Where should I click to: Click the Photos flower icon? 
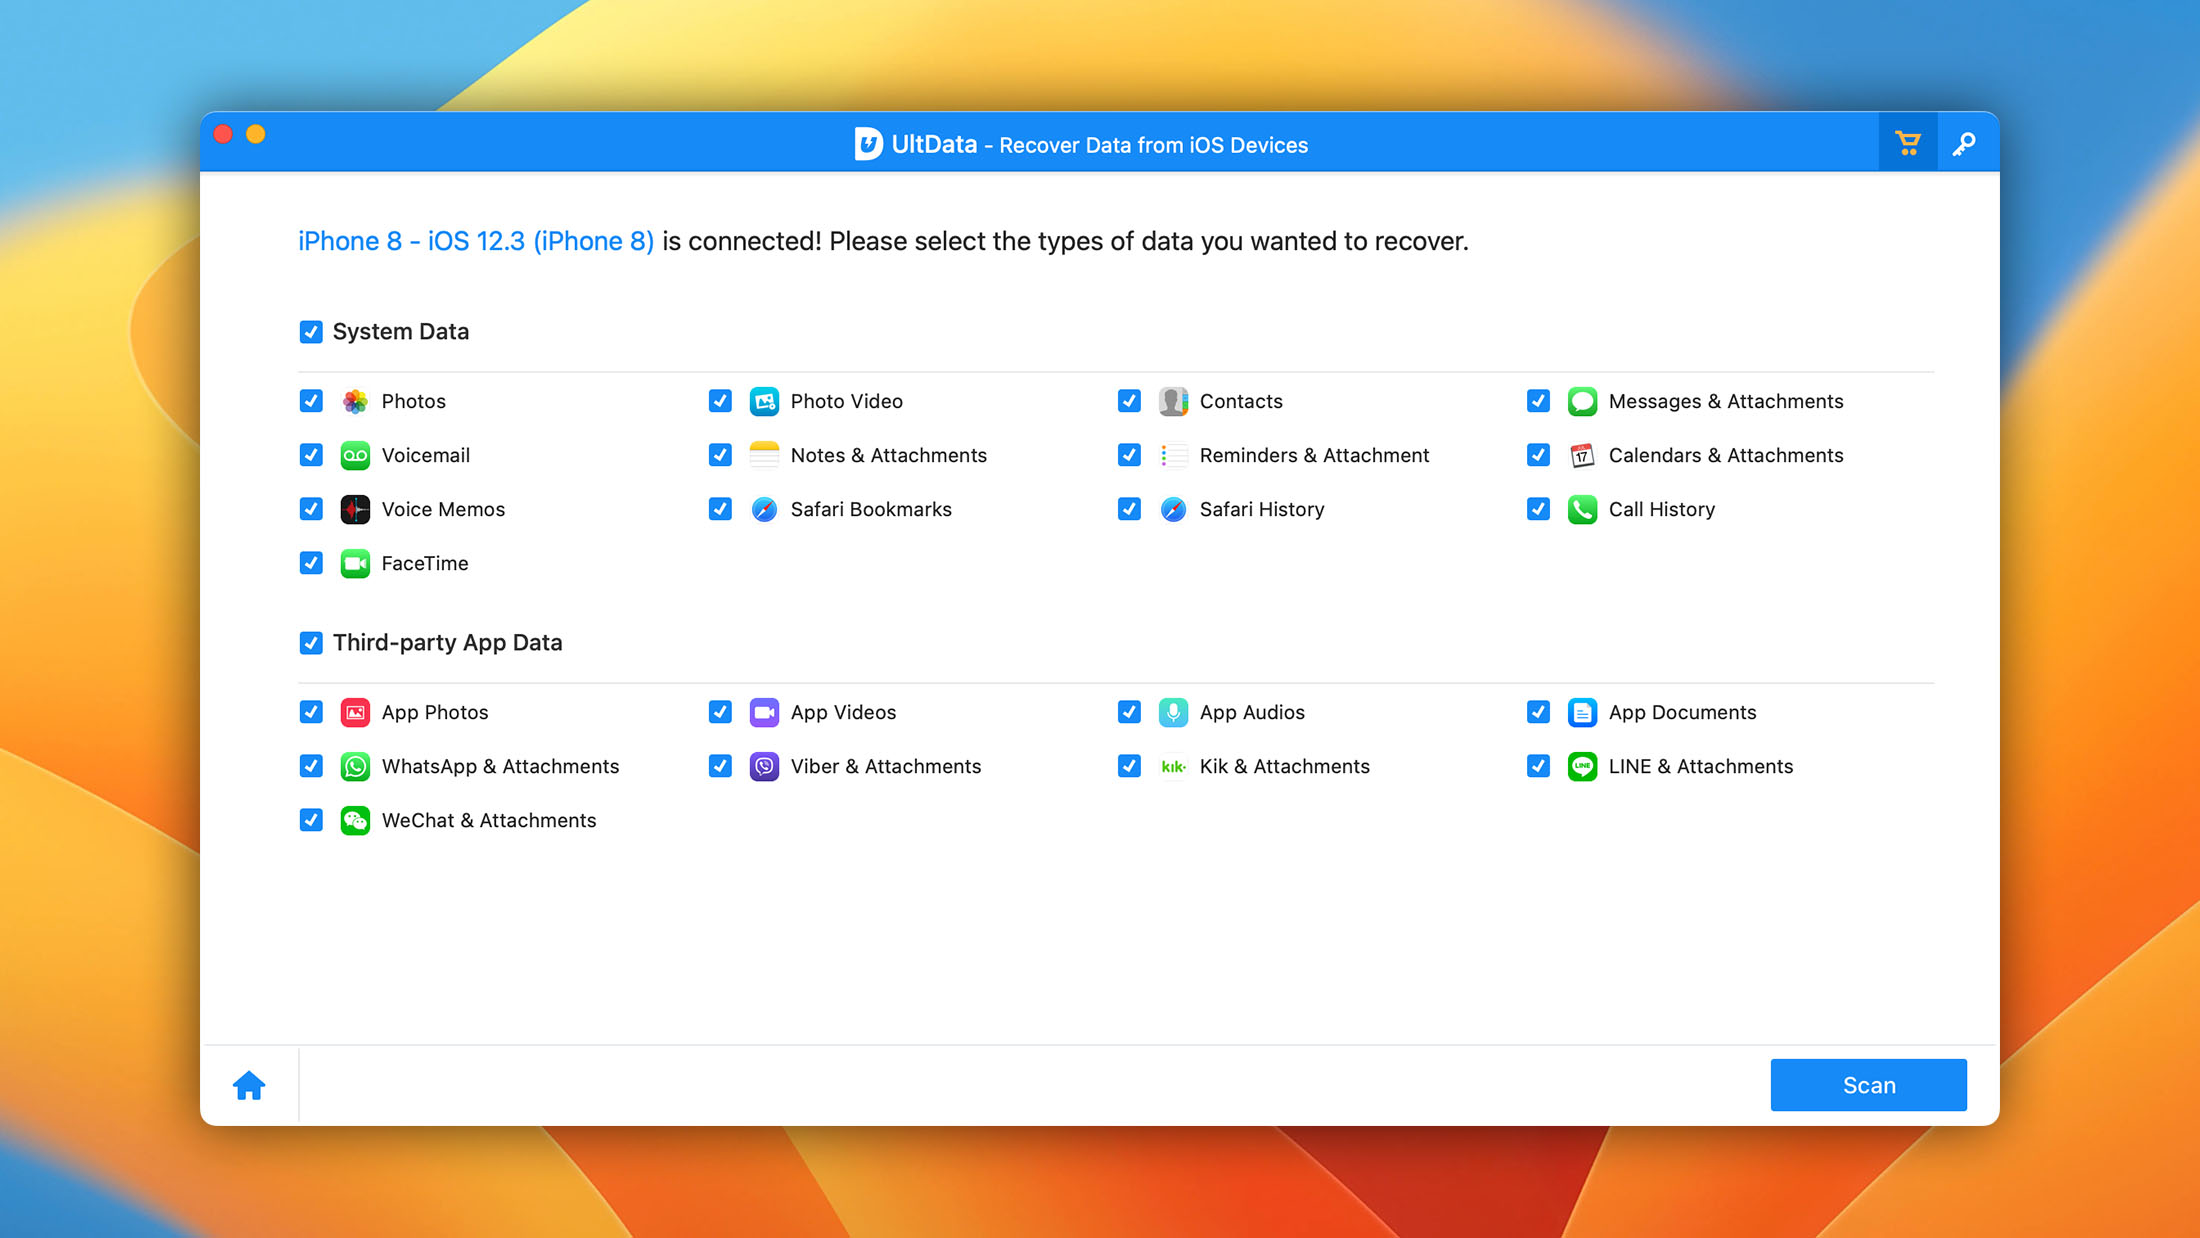coord(355,401)
